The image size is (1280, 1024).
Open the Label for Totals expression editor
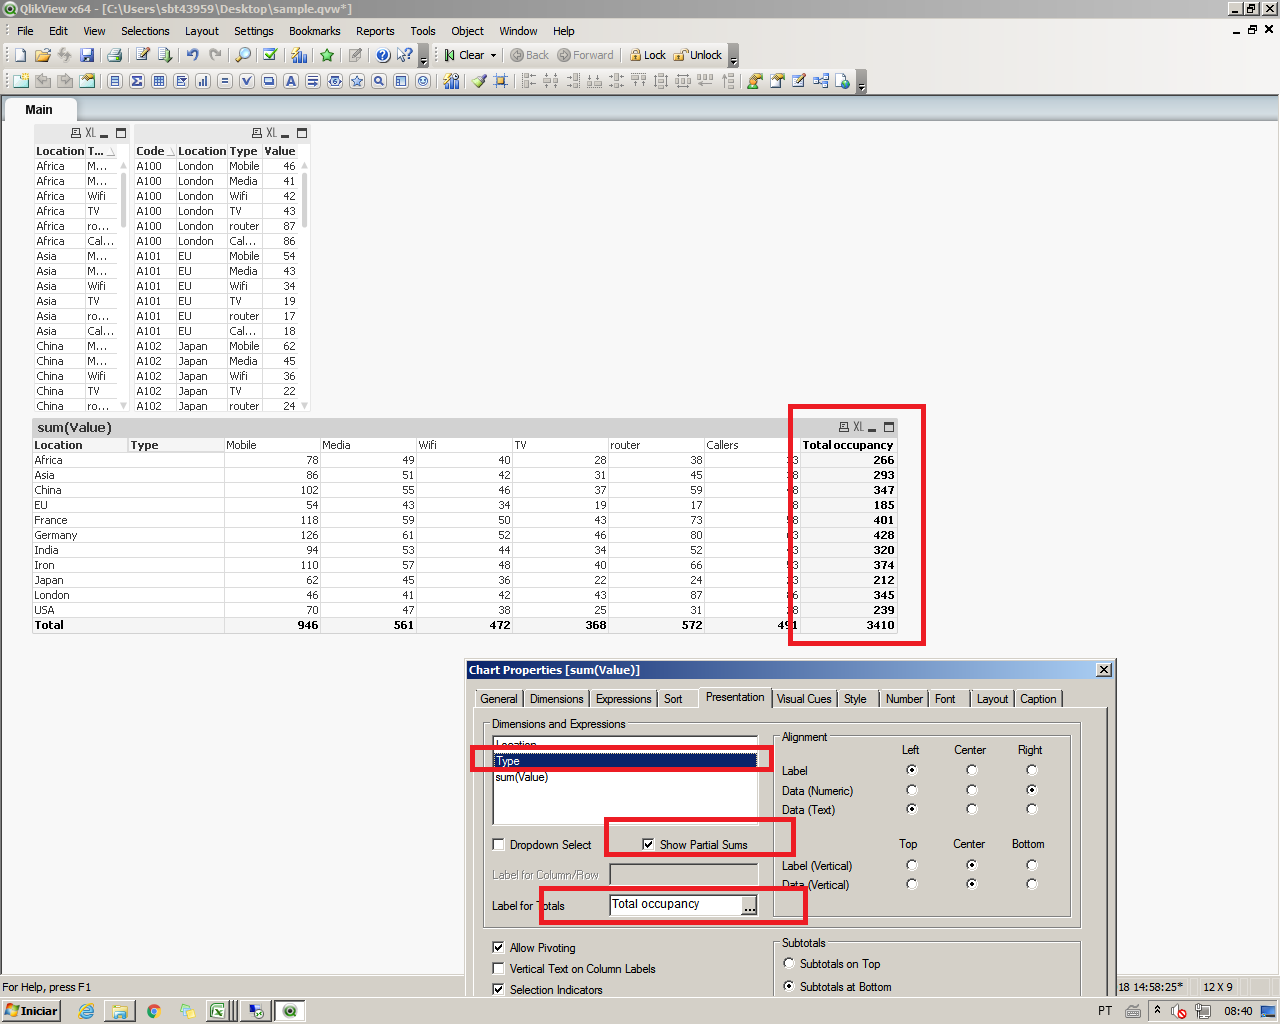tap(749, 906)
